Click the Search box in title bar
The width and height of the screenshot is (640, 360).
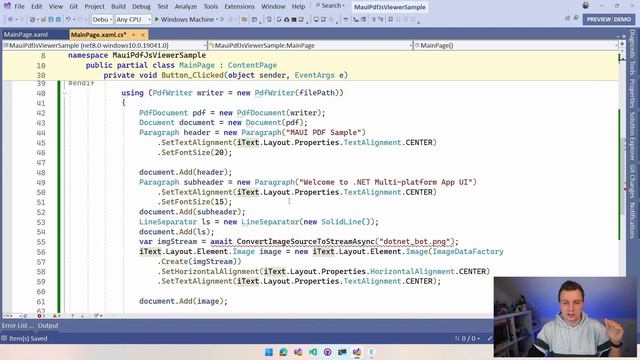pyautogui.click(x=330, y=6)
